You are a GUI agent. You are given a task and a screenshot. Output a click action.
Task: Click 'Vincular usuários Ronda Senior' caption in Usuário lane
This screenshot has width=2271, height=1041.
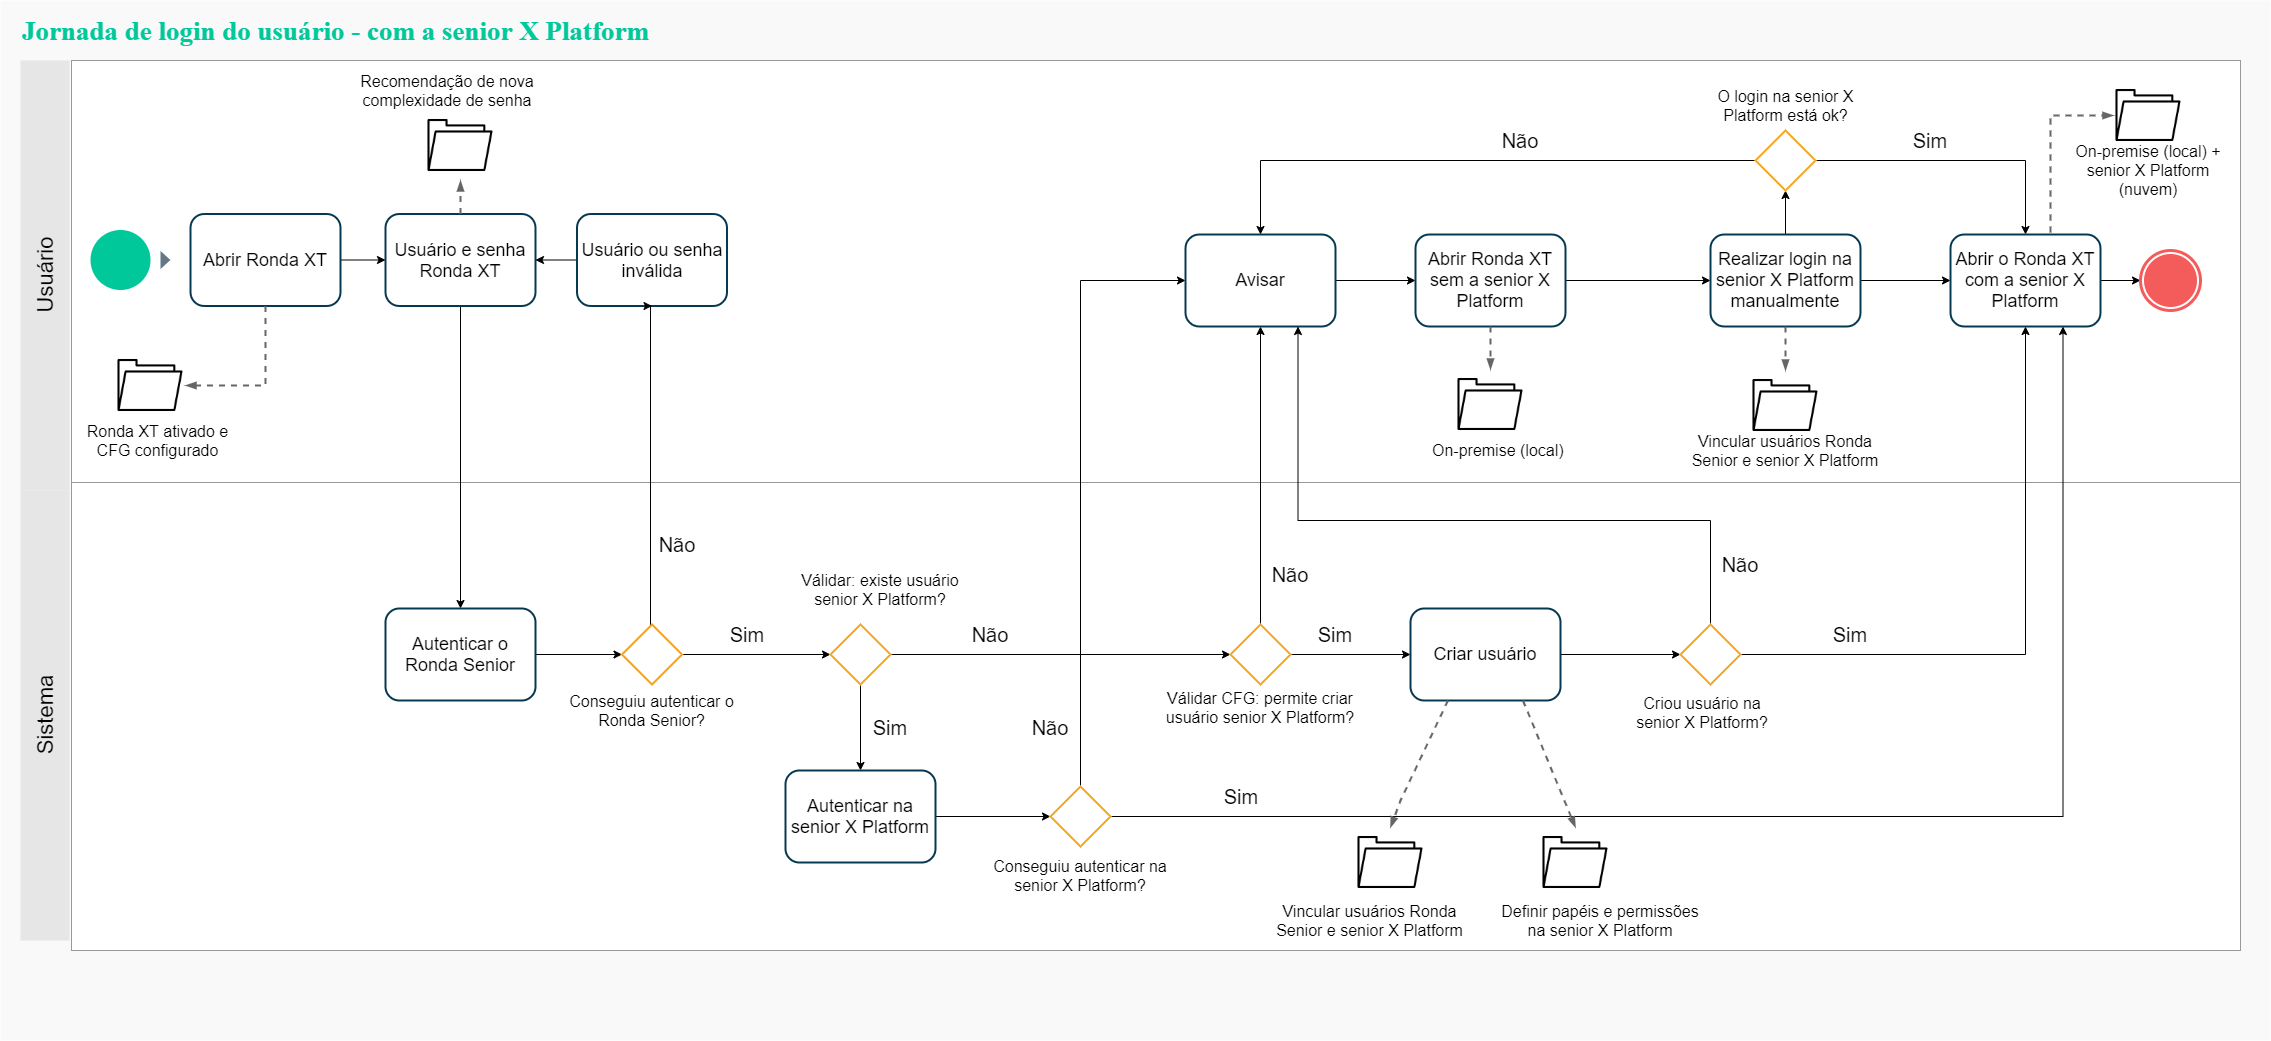pyautogui.click(x=1784, y=451)
